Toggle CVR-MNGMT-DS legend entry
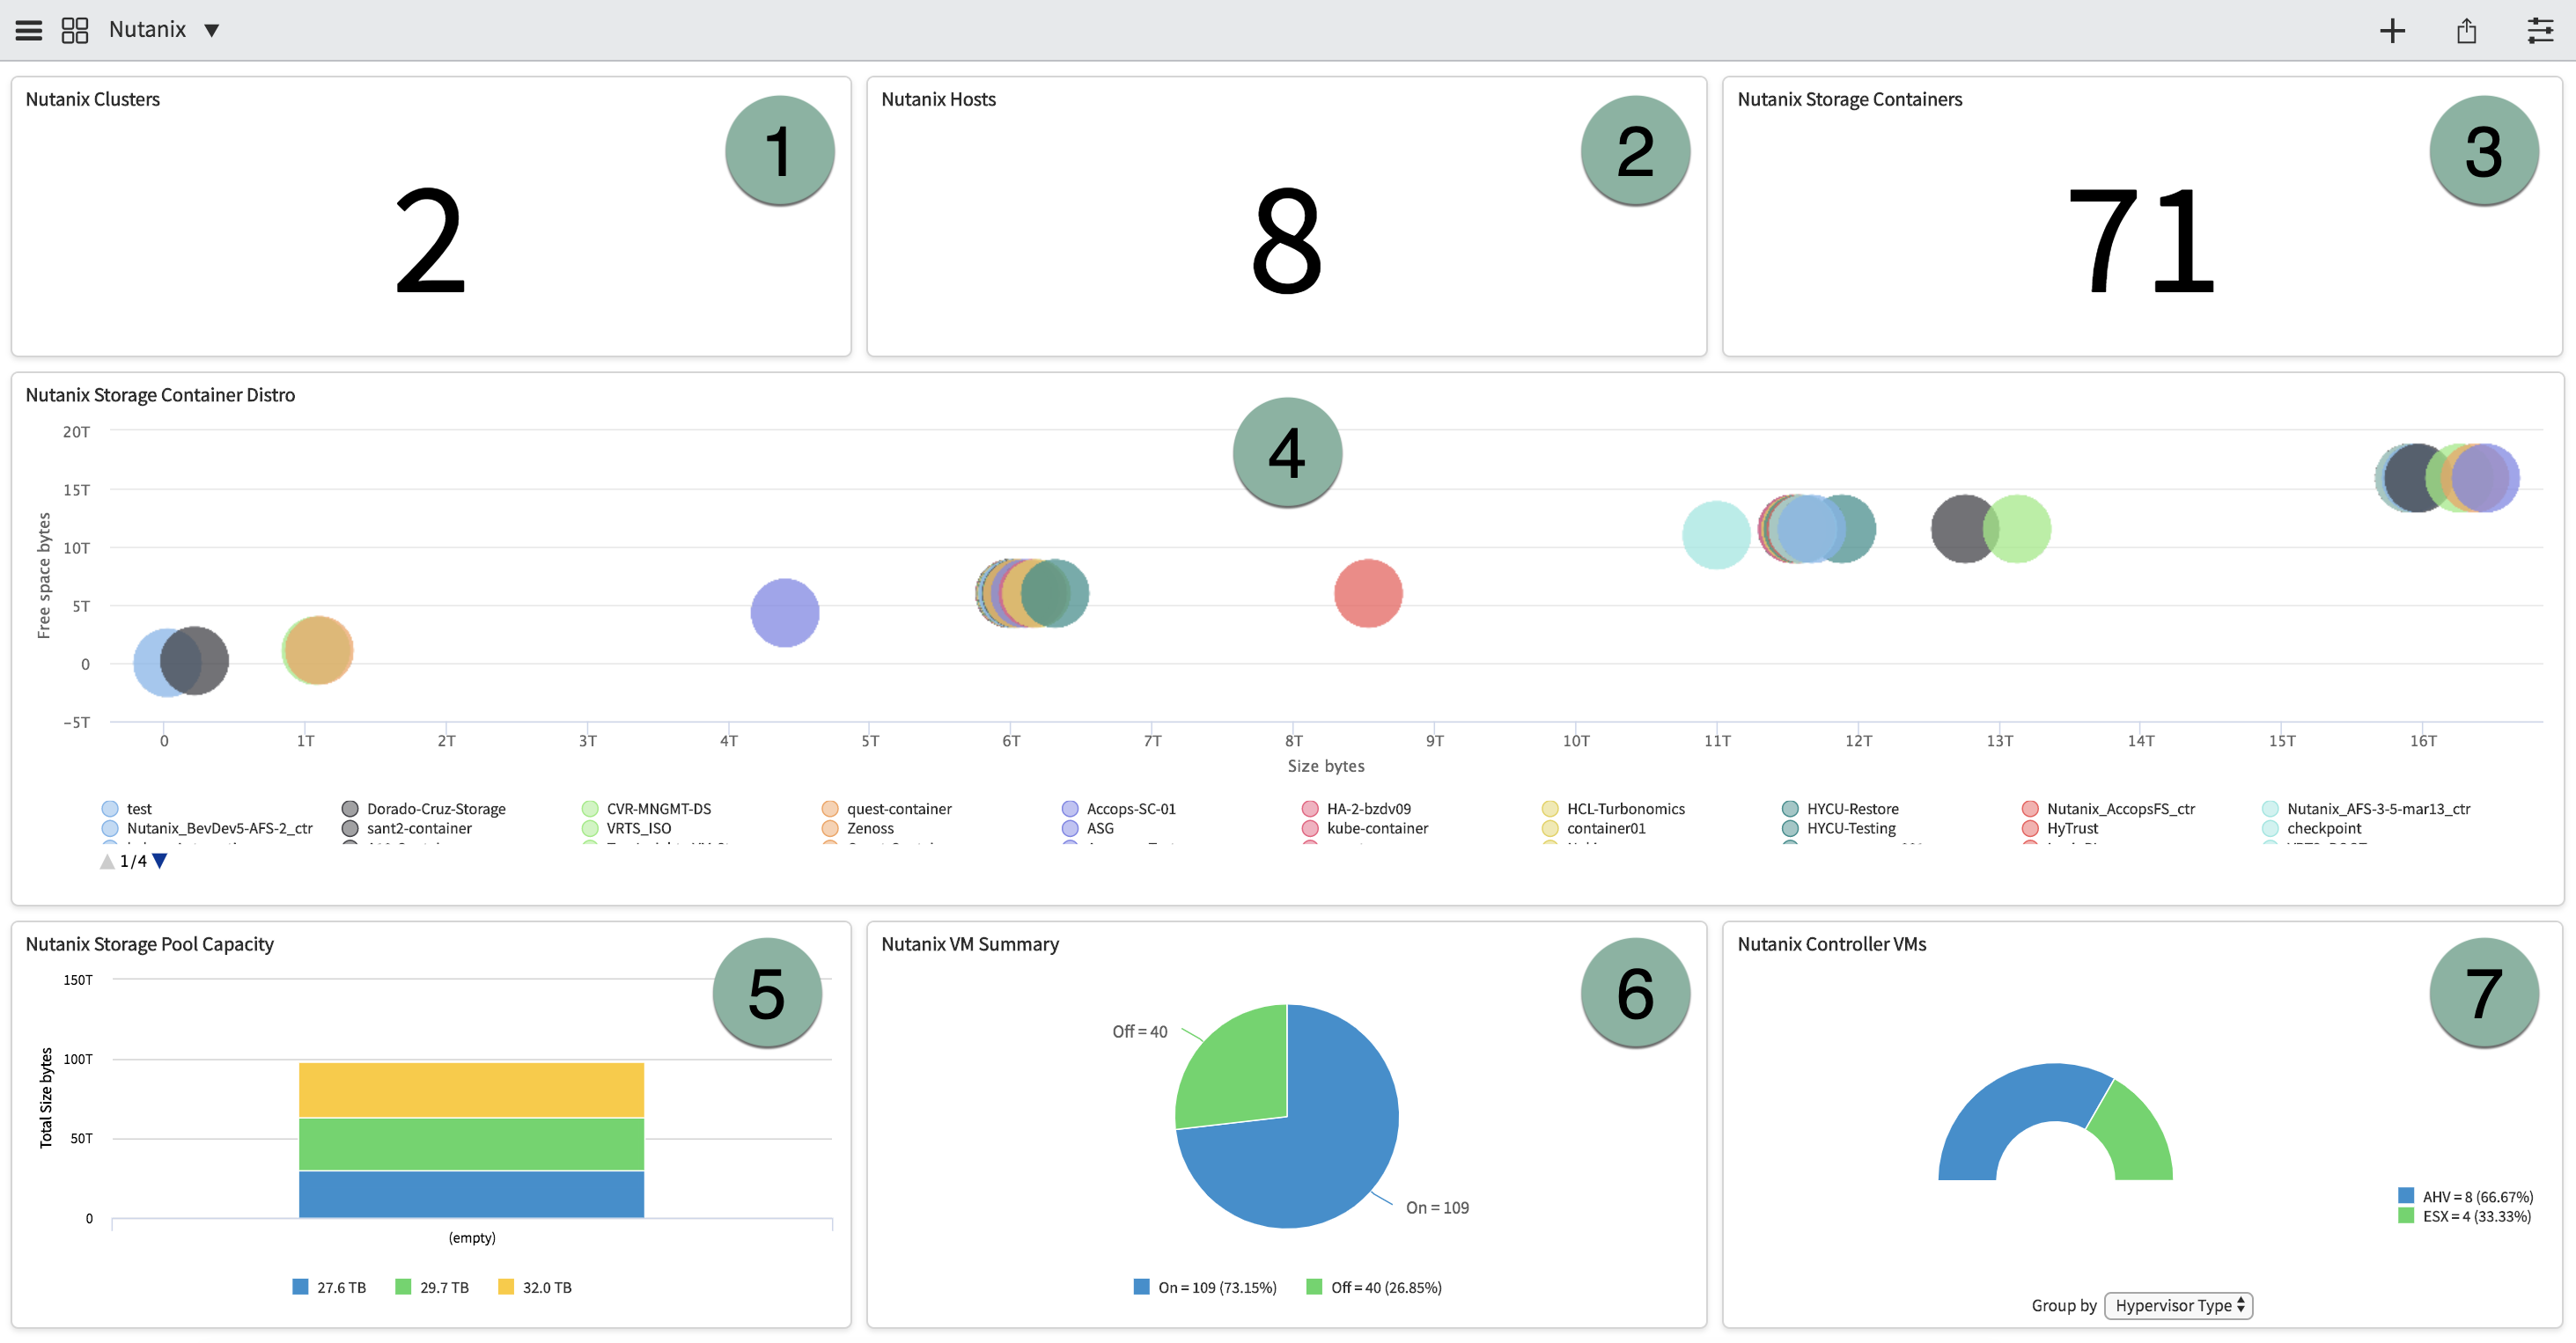This screenshot has width=2576, height=1343. tap(647, 809)
